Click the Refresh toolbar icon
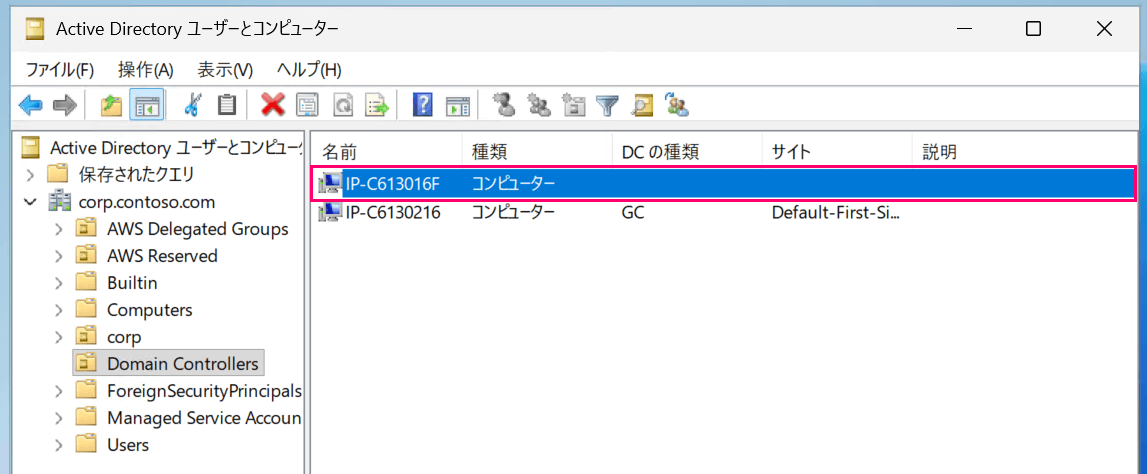 point(343,105)
